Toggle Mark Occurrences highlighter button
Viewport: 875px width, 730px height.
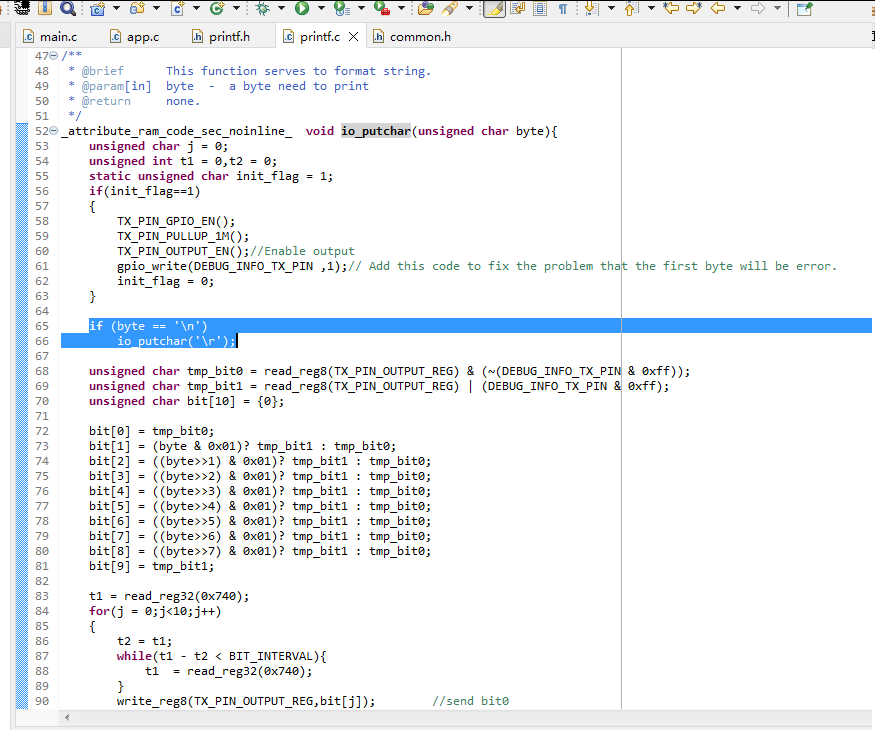[494, 9]
